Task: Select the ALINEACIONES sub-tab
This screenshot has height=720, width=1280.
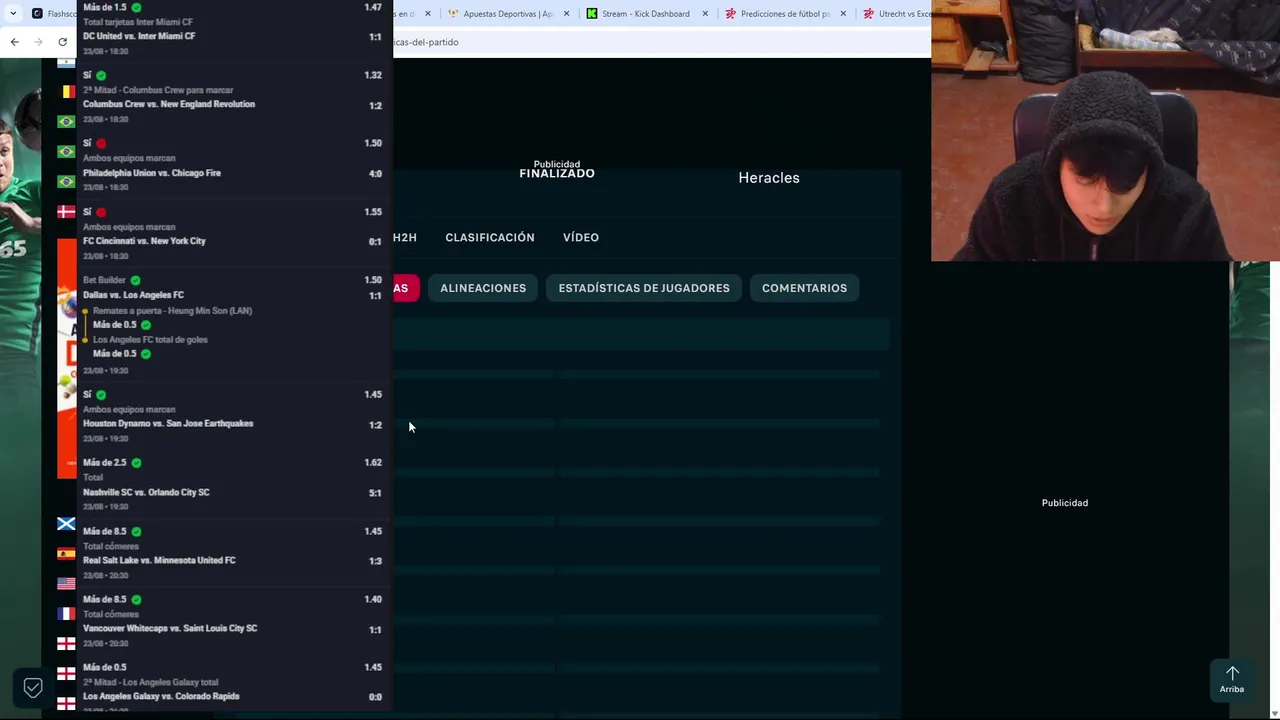Action: [x=483, y=288]
